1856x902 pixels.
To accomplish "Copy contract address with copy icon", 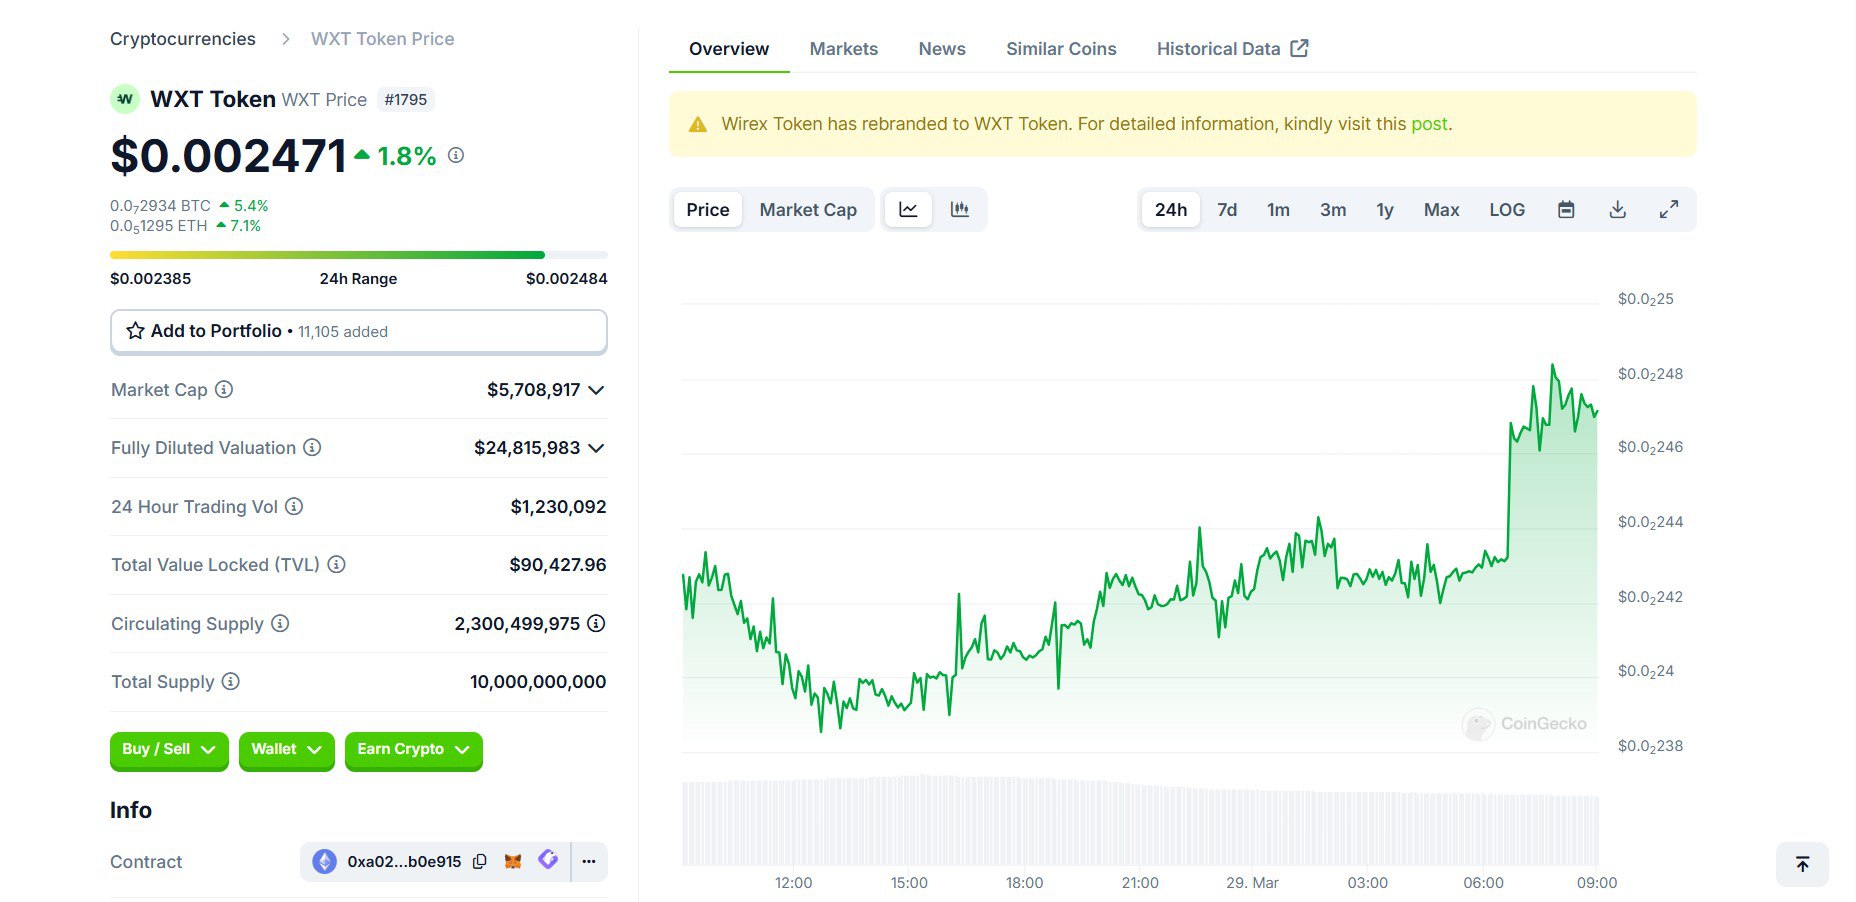I will (x=480, y=861).
